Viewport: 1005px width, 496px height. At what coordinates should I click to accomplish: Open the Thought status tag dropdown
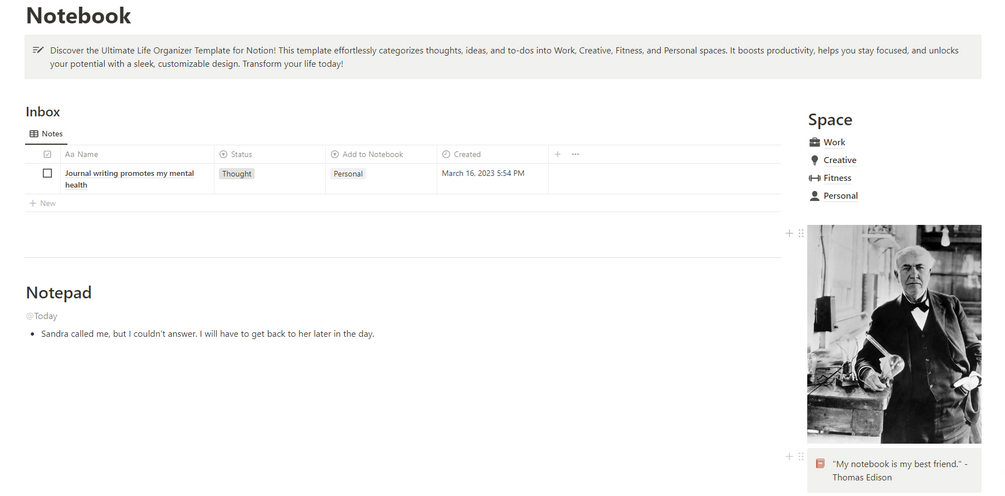click(x=237, y=174)
